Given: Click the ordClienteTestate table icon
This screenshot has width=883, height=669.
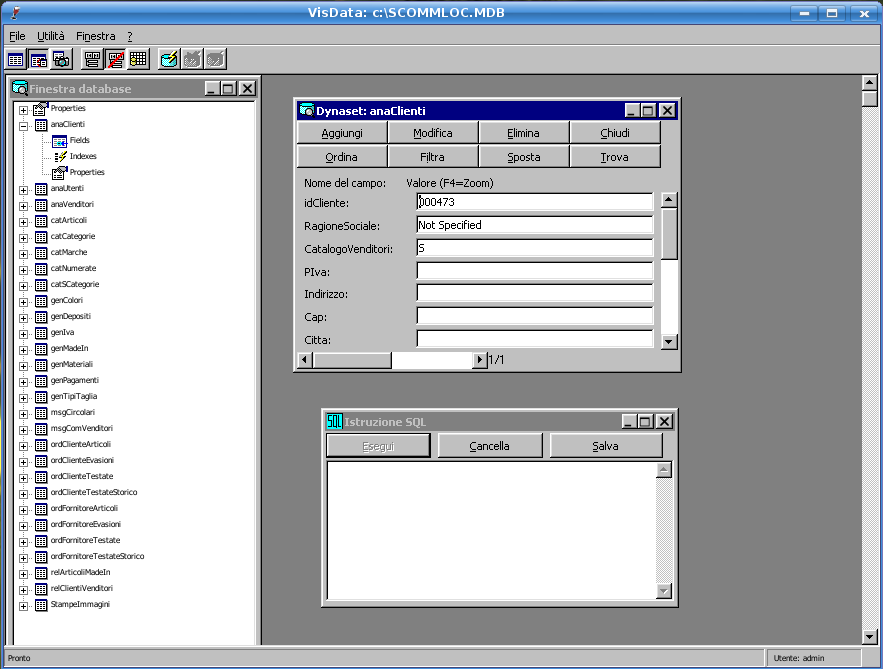Looking at the screenshot, I should point(41,477).
